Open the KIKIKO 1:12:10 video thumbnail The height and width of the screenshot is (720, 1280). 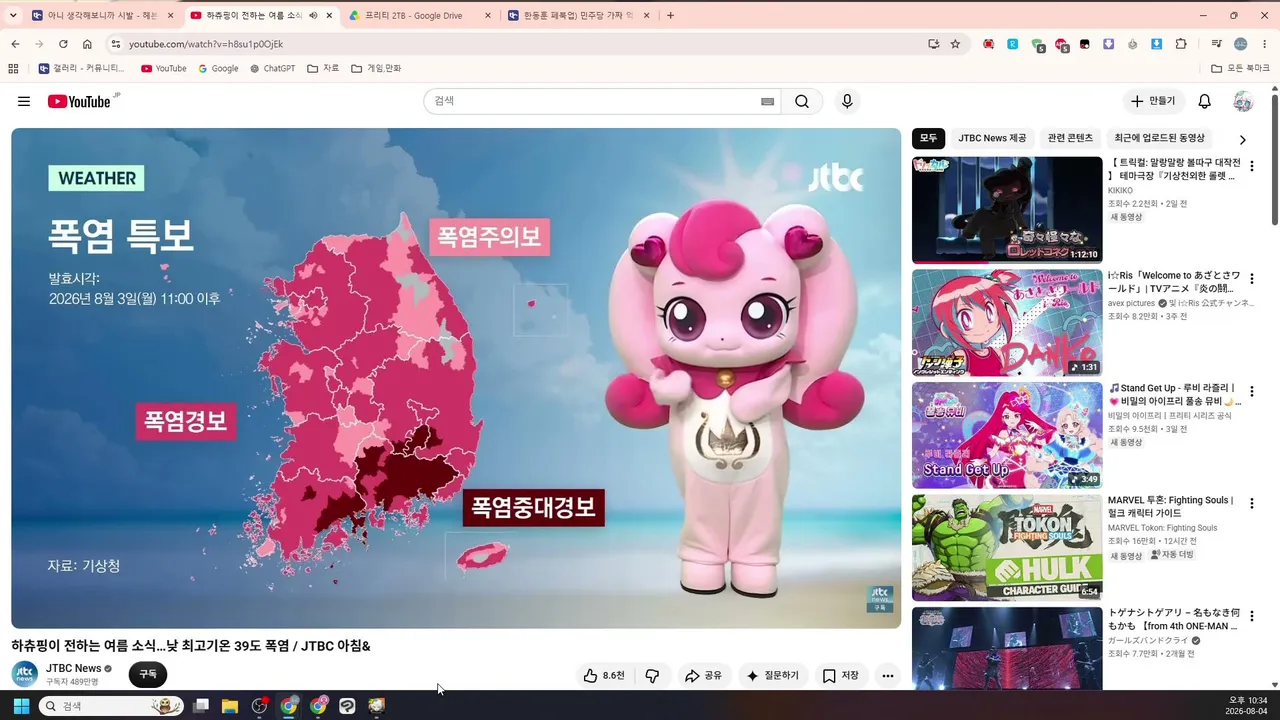(x=1007, y=210)
